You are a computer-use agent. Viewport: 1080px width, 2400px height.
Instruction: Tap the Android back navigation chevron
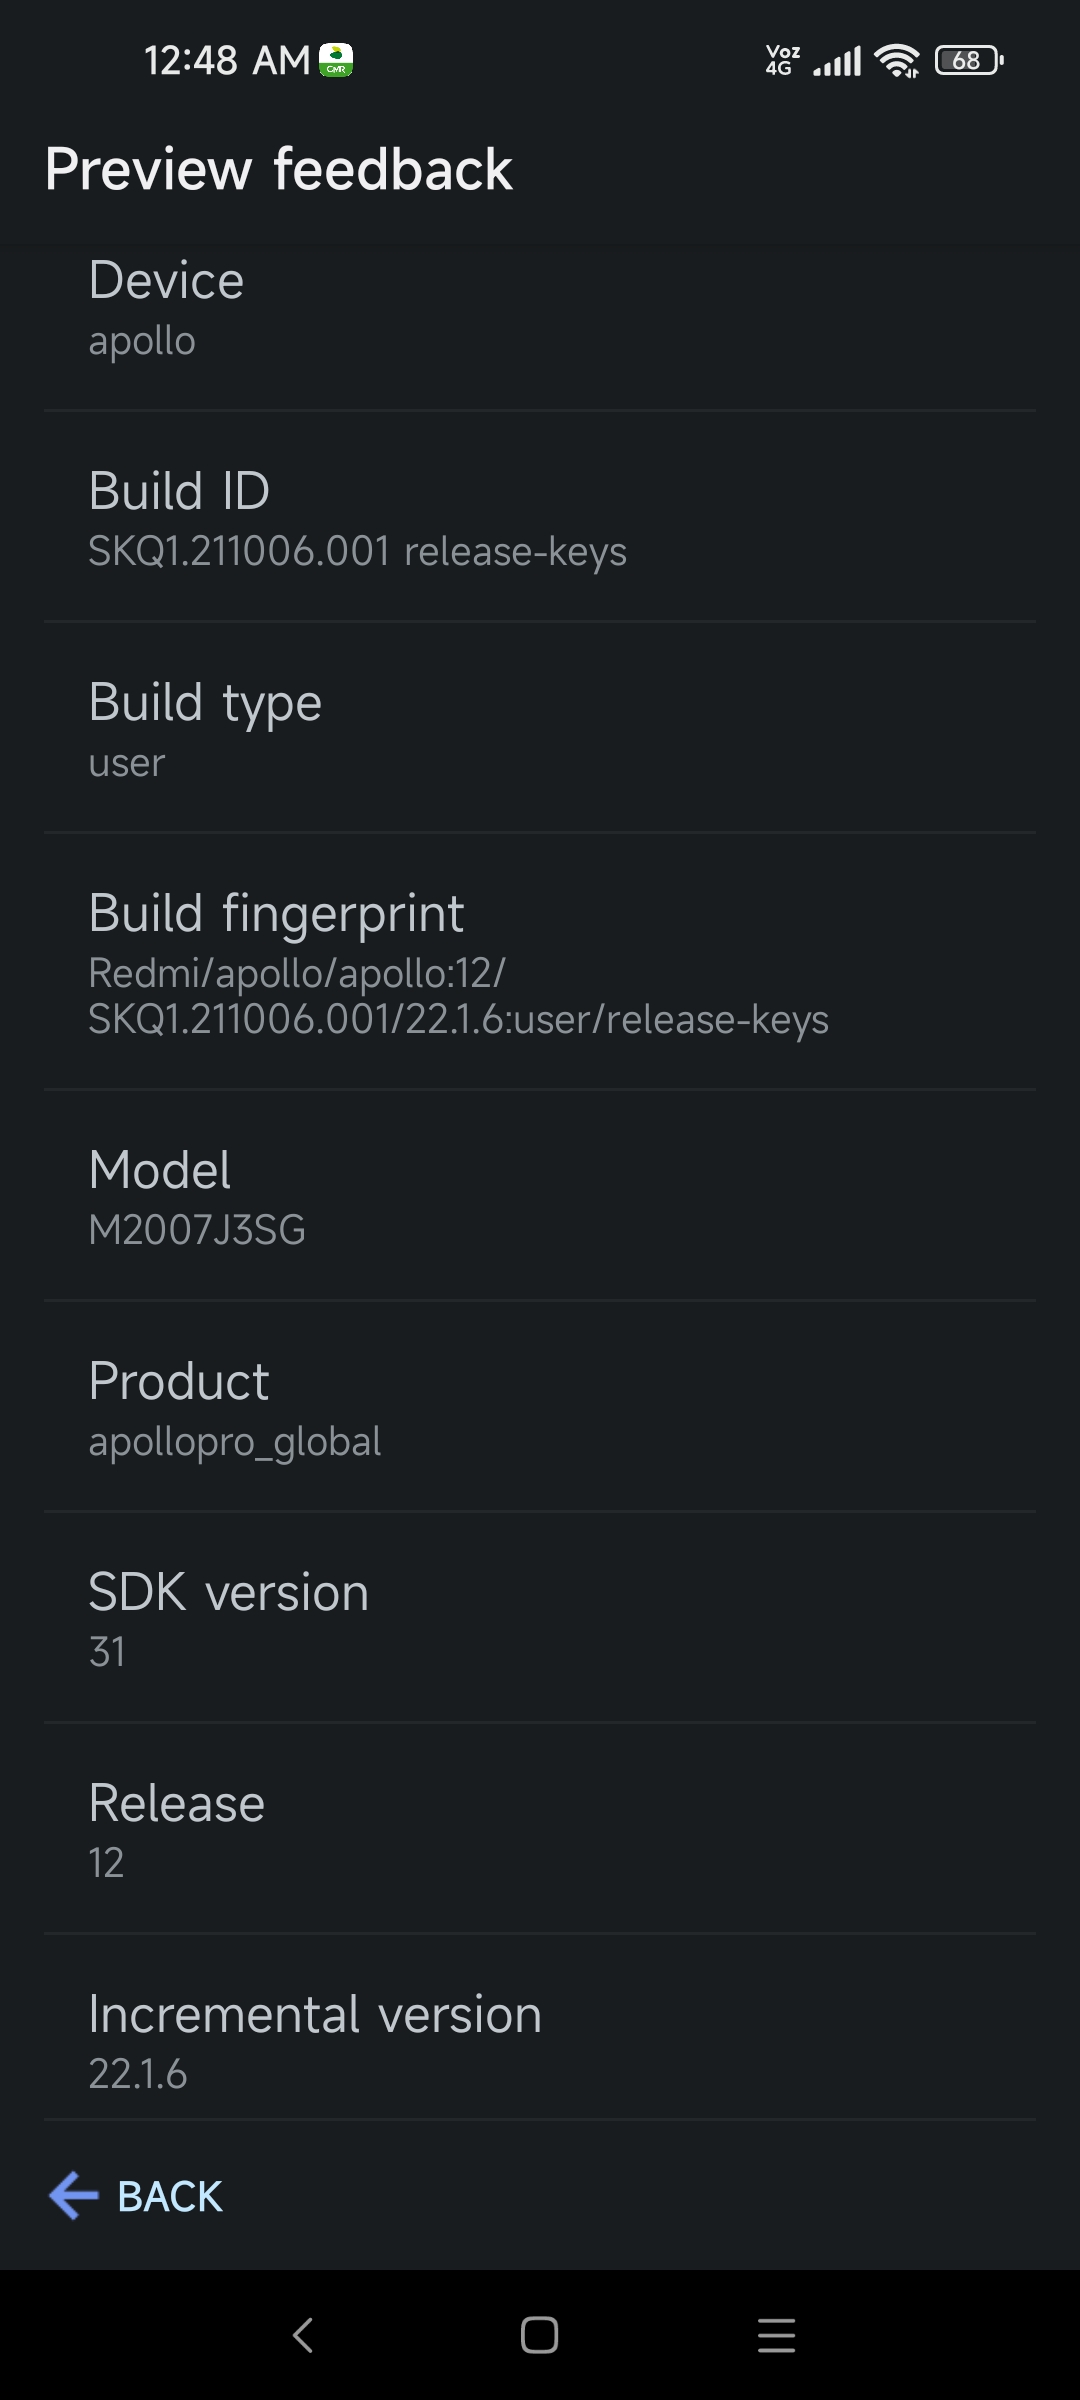coord(303,2335)
